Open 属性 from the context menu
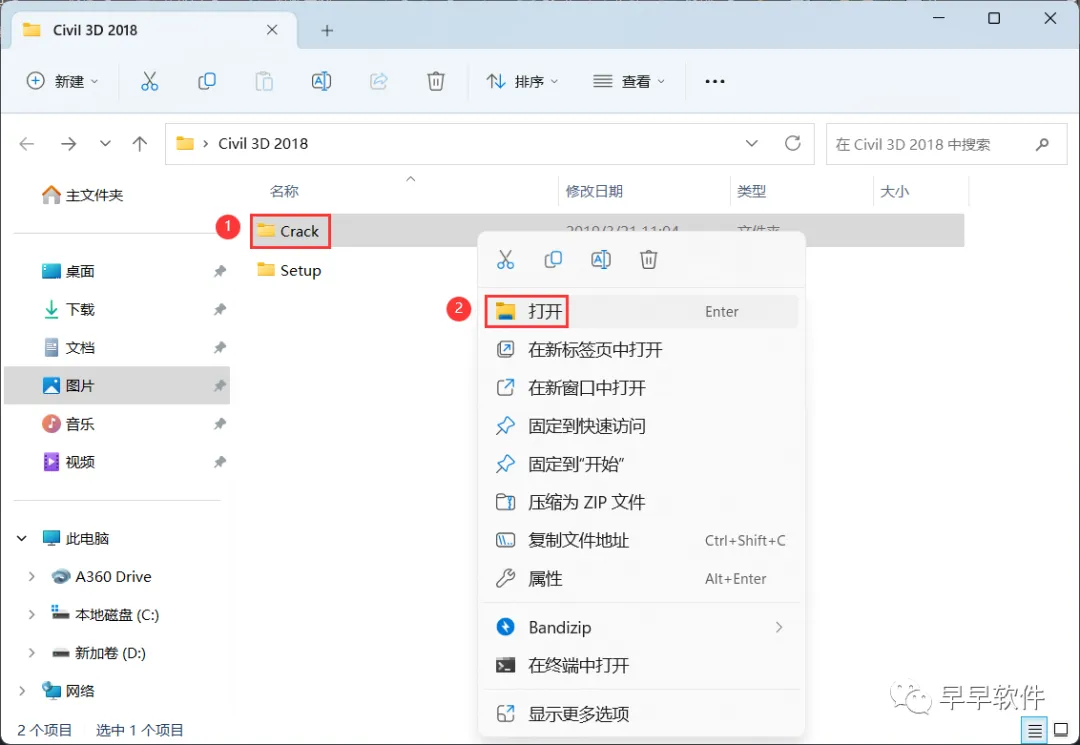1080x745 pixels. click(641, 578)
